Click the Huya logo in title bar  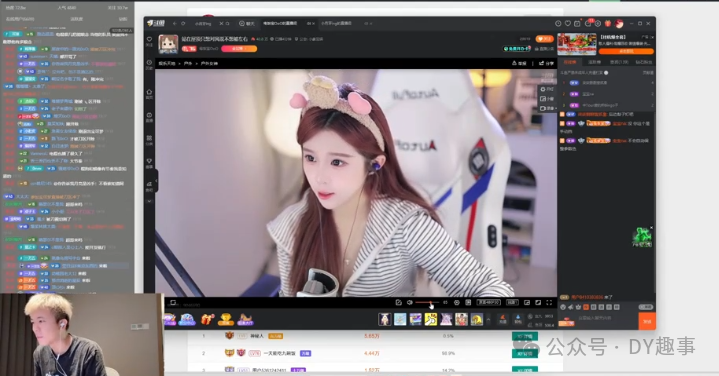(156, 23)
